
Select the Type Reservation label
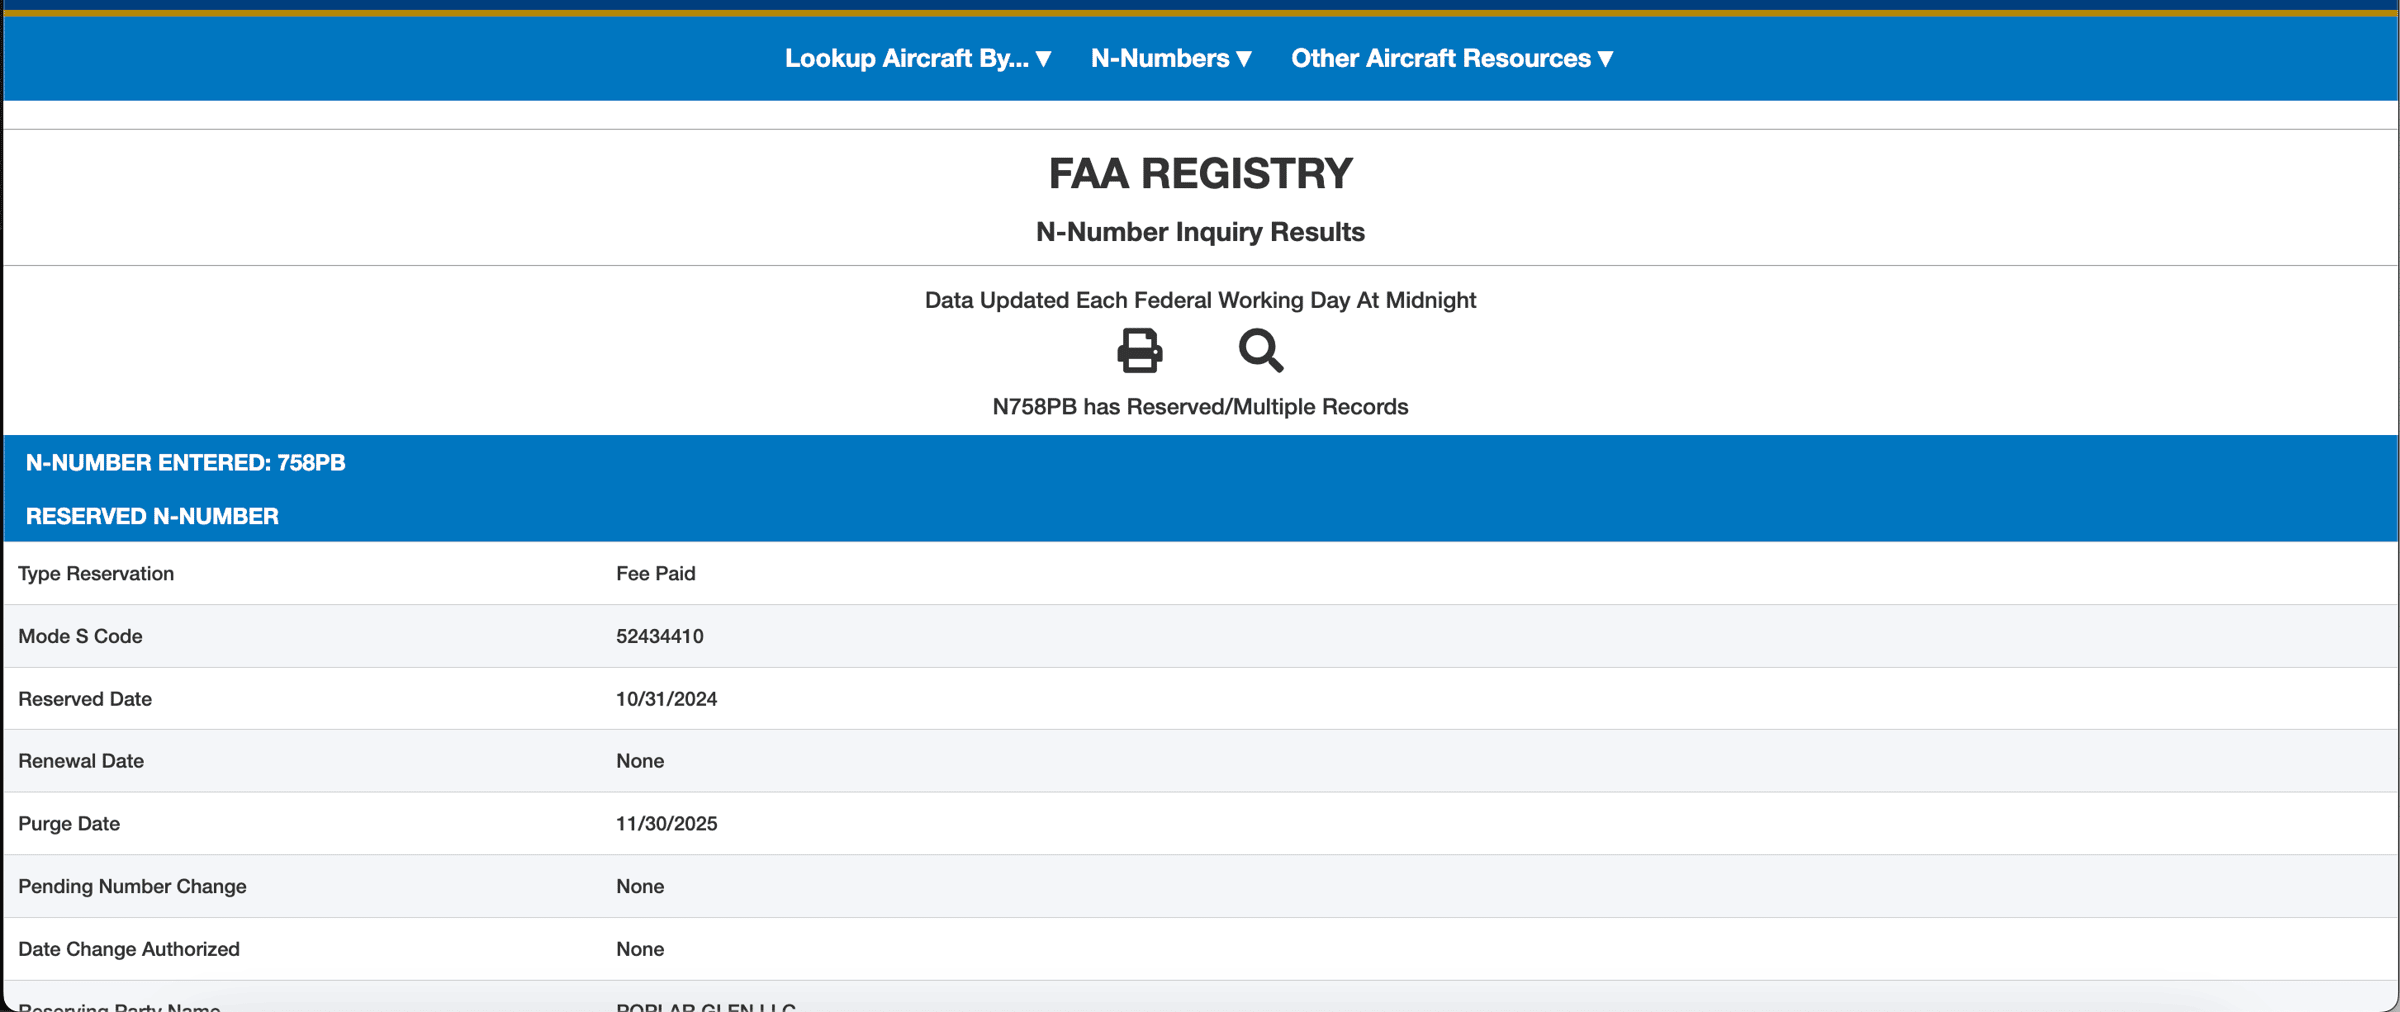coord(96,574)
